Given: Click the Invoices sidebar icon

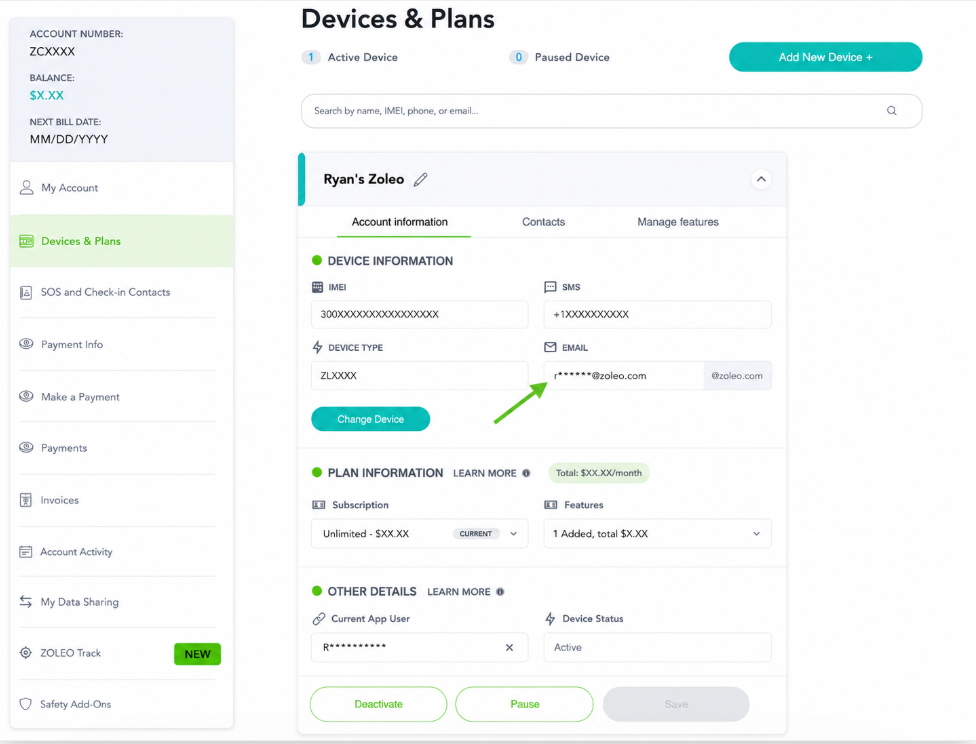Looking at the screenshot, I should (x=26, y=500).
